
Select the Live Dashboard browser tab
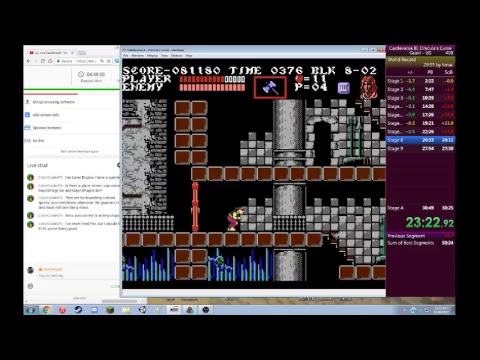coord(52,53)
